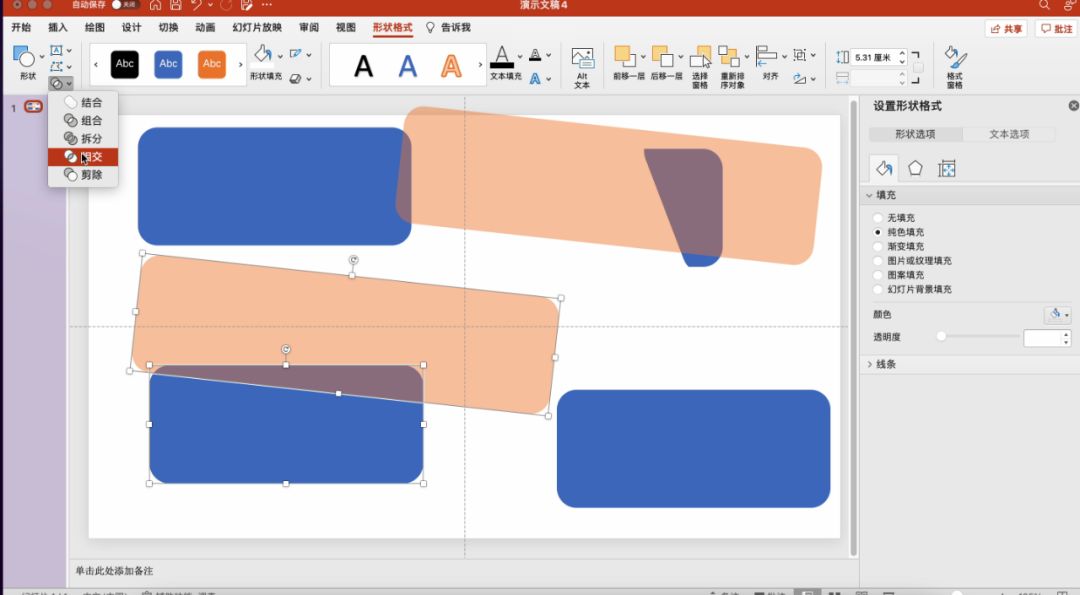Open the 文本填充 dropdown arrow
The height and width of the screenshot is (595, 1080).
(x=519, y=56)
